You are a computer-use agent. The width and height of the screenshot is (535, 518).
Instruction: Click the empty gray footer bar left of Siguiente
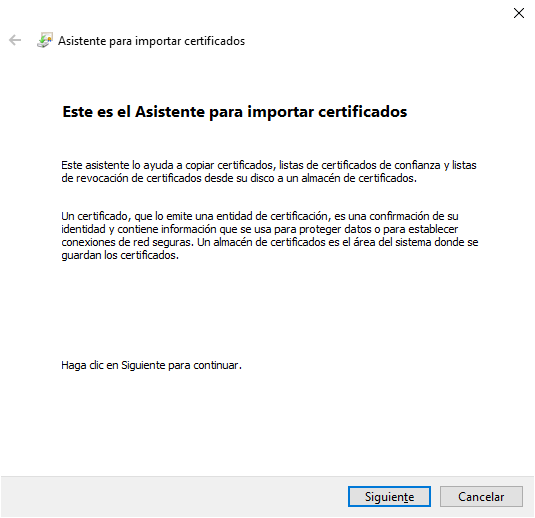(174, 497)
